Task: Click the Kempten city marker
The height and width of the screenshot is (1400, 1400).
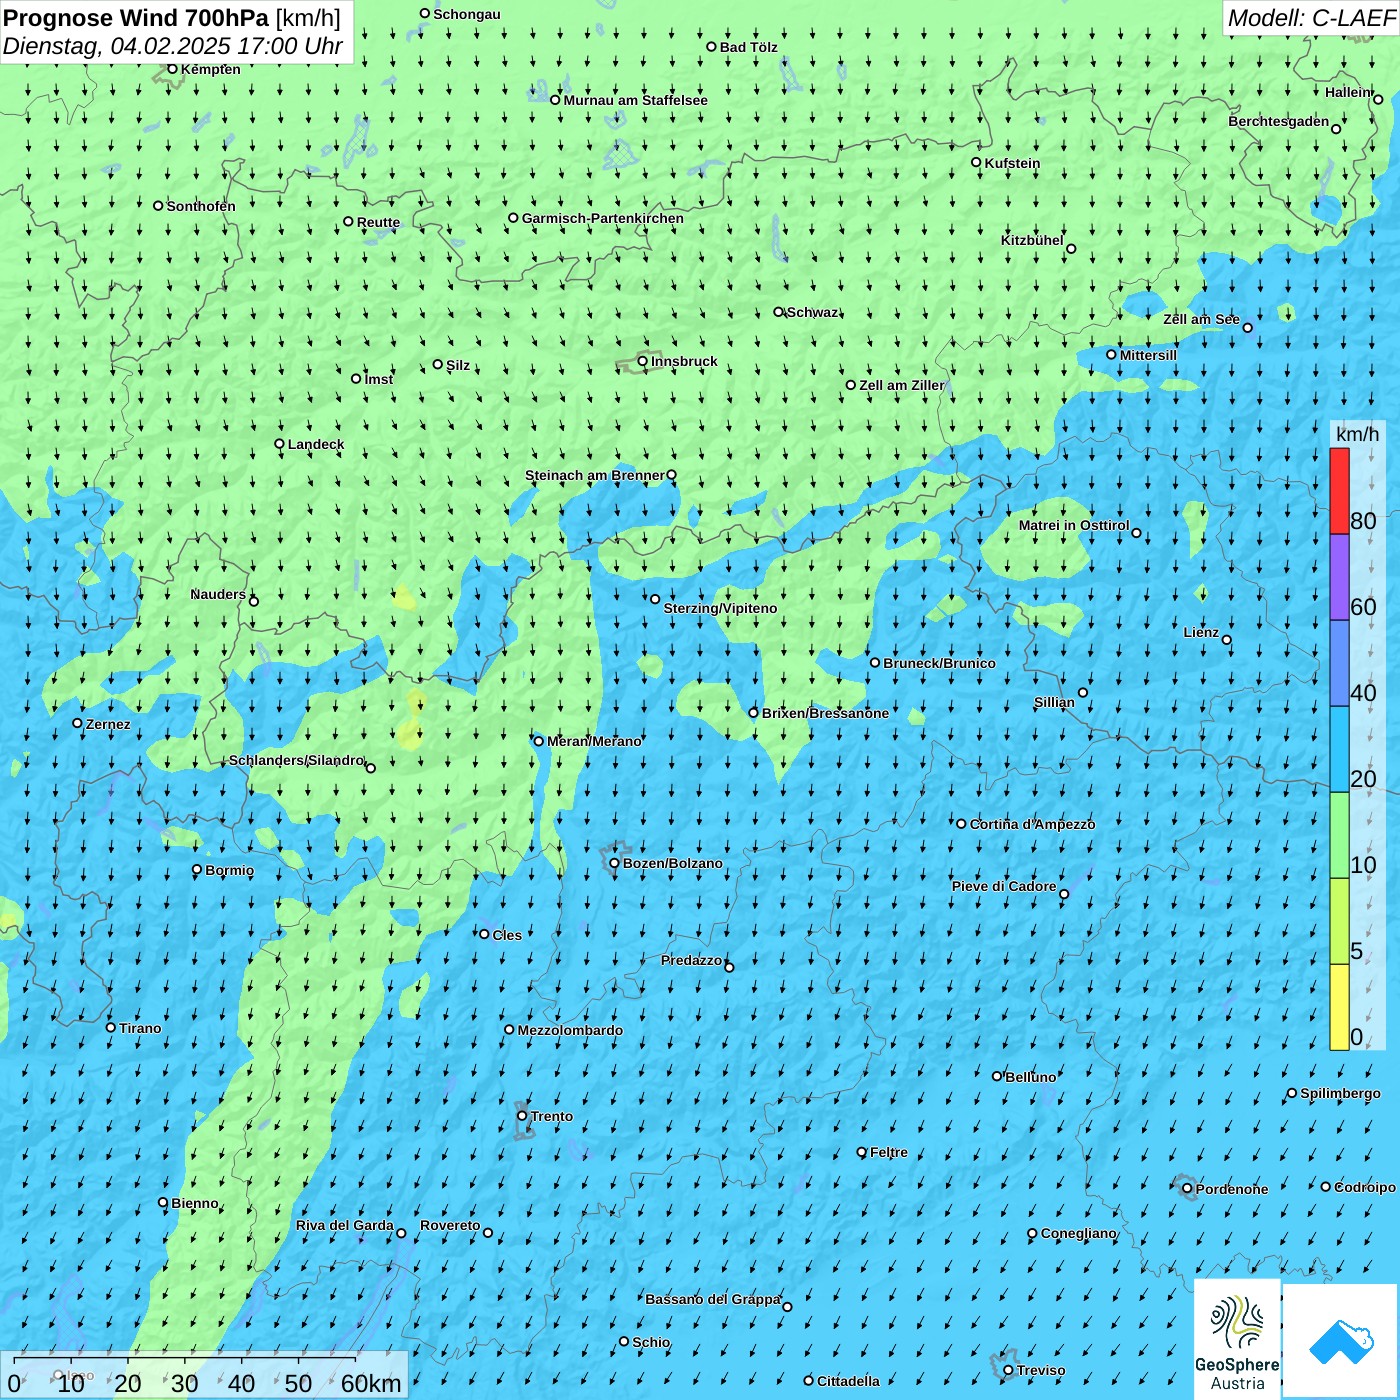Action: [x=172, y=69]
